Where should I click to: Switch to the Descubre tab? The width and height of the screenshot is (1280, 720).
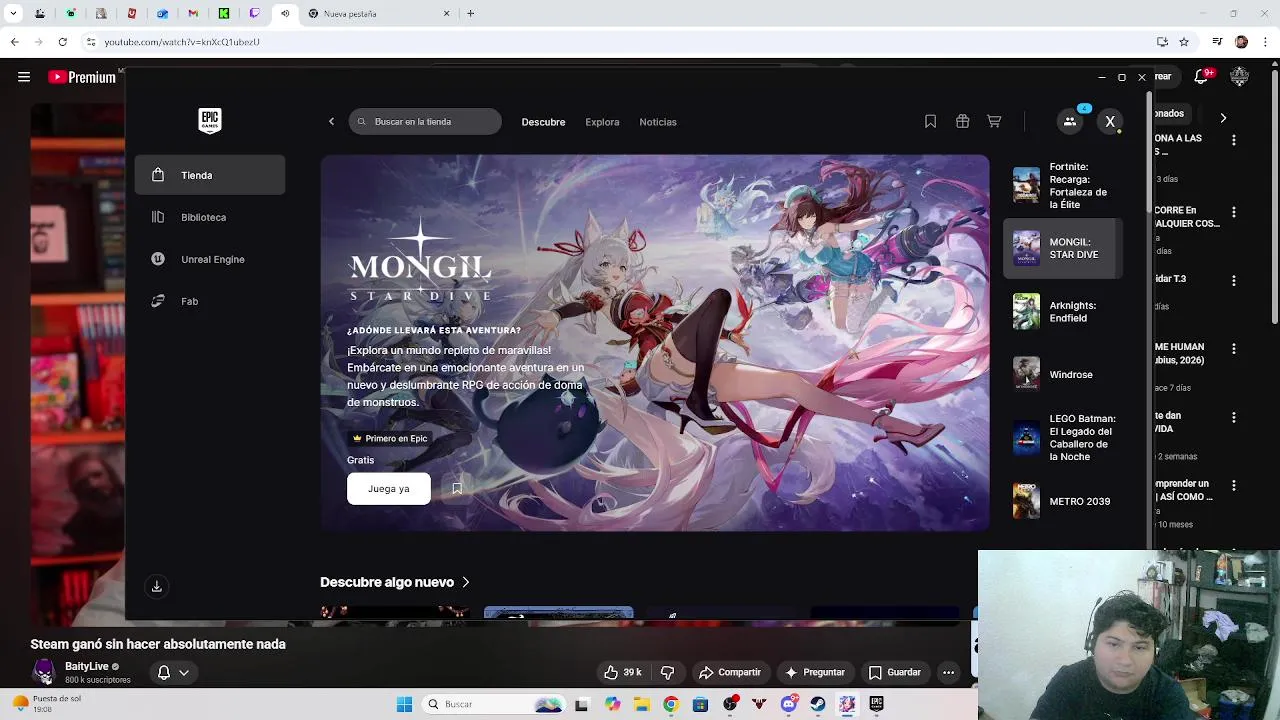[543, 122]
